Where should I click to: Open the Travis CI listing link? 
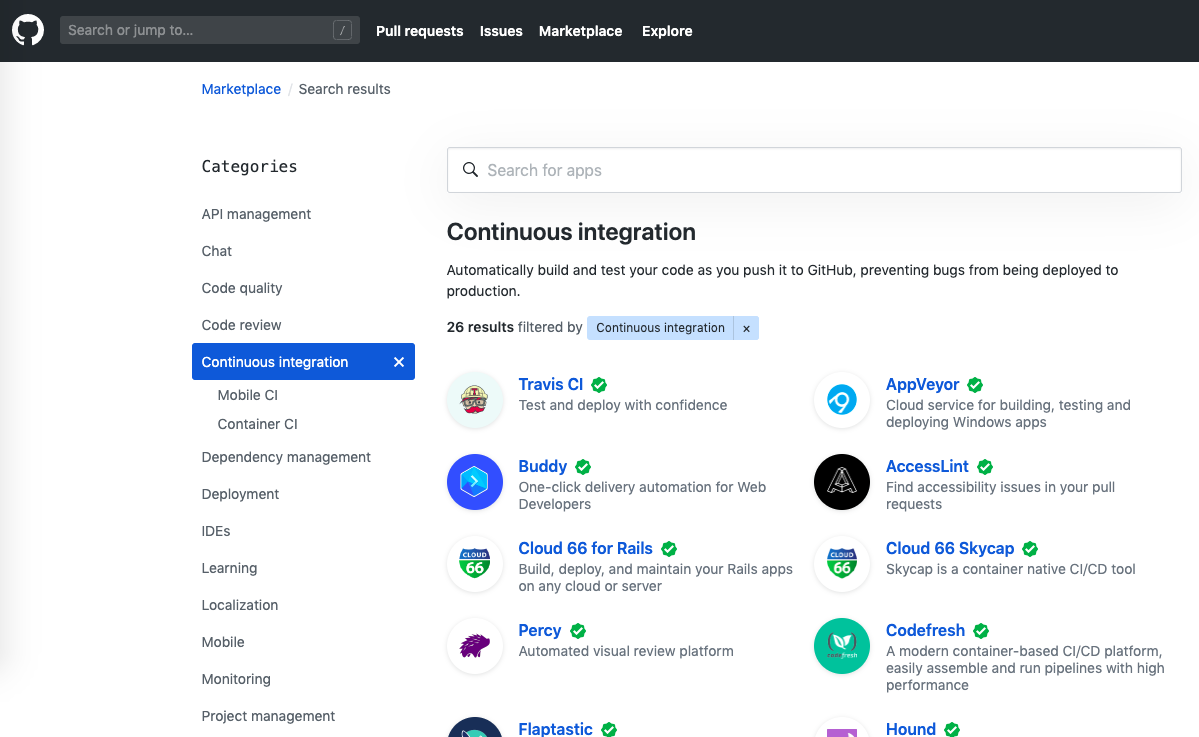551,385
